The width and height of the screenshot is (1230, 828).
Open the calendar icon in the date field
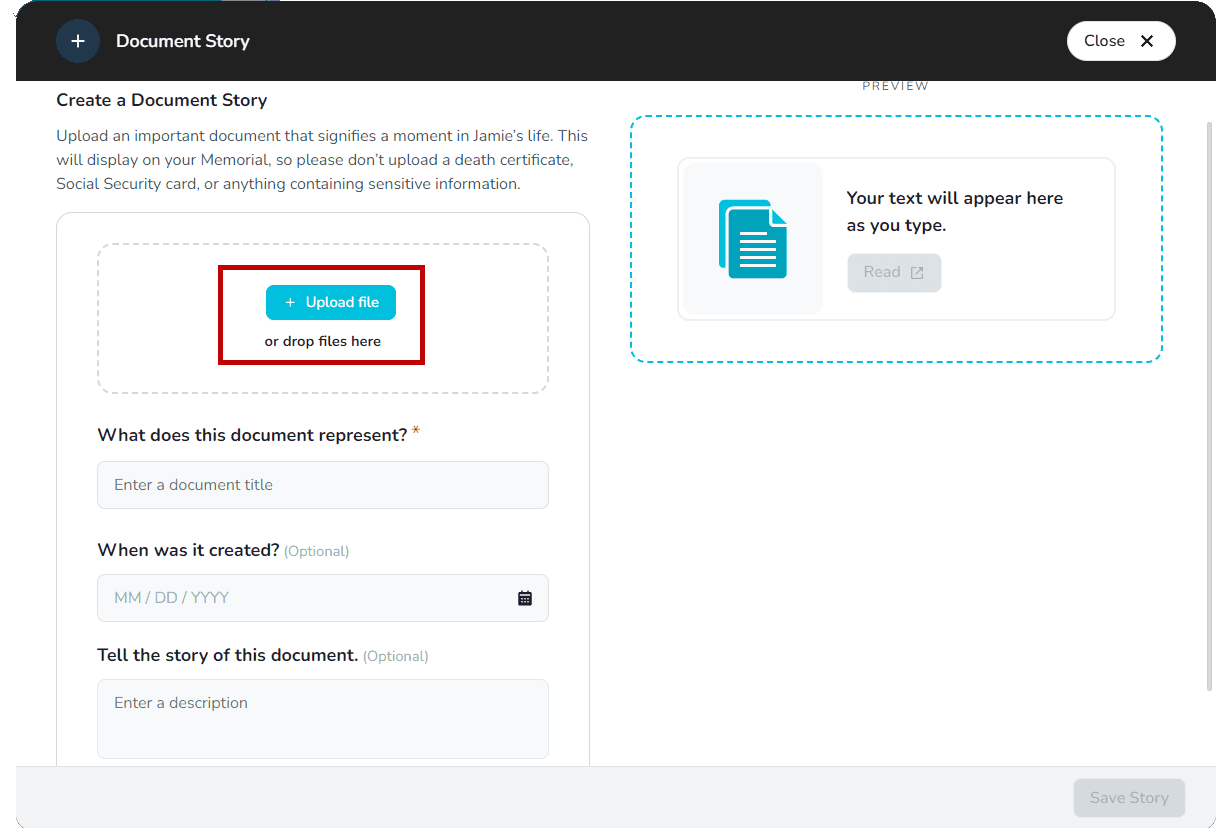click(525, 597)
